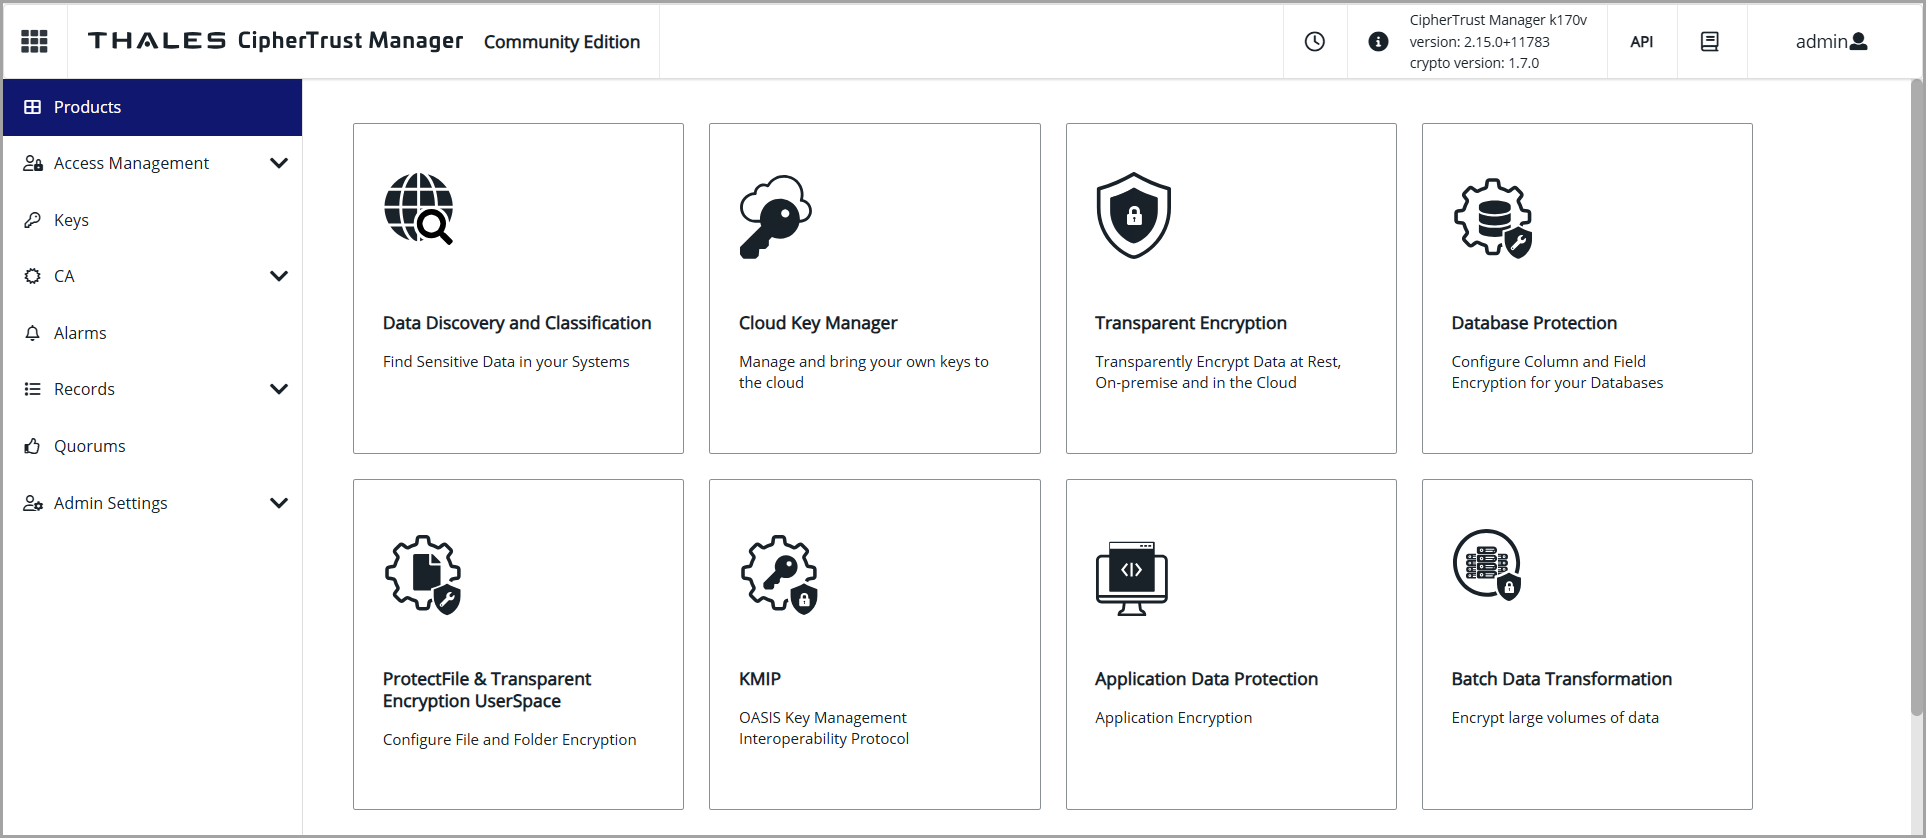Click the Records list icon in sidebar
This screenshot has width=1926, height=838.
point(33,389)
